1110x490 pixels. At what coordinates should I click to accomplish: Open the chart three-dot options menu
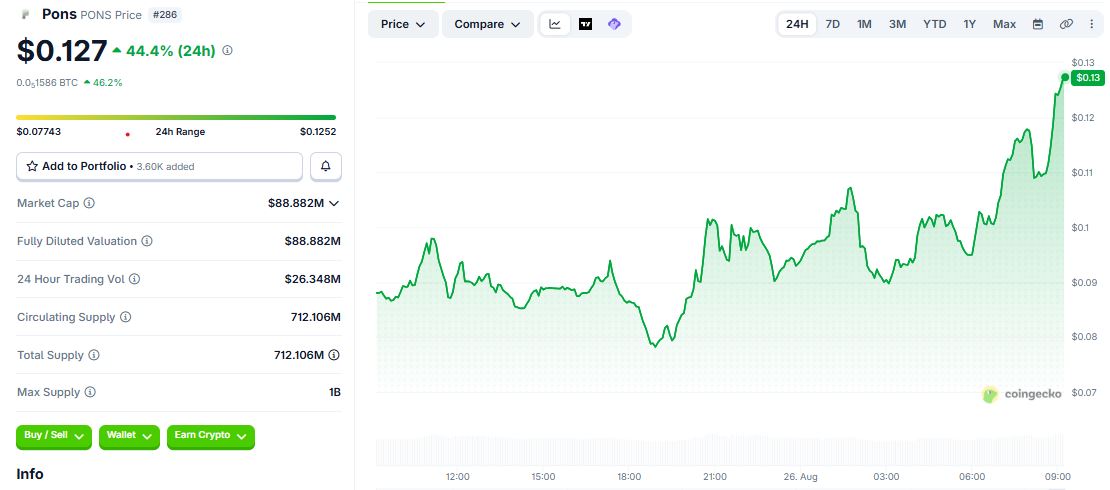(x=1092, y=24)
